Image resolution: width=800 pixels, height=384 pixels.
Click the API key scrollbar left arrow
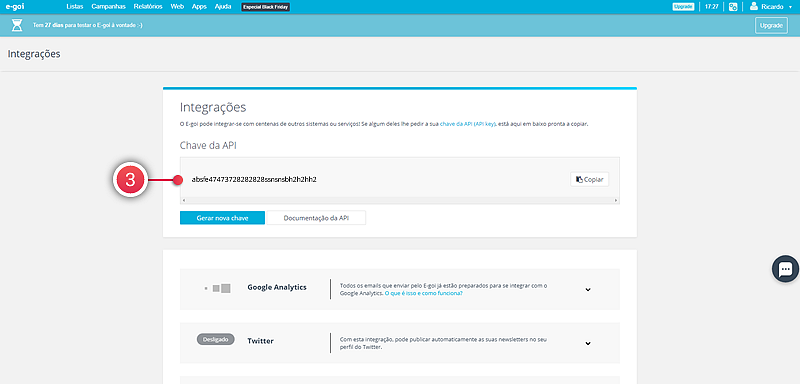coord(183,201)
